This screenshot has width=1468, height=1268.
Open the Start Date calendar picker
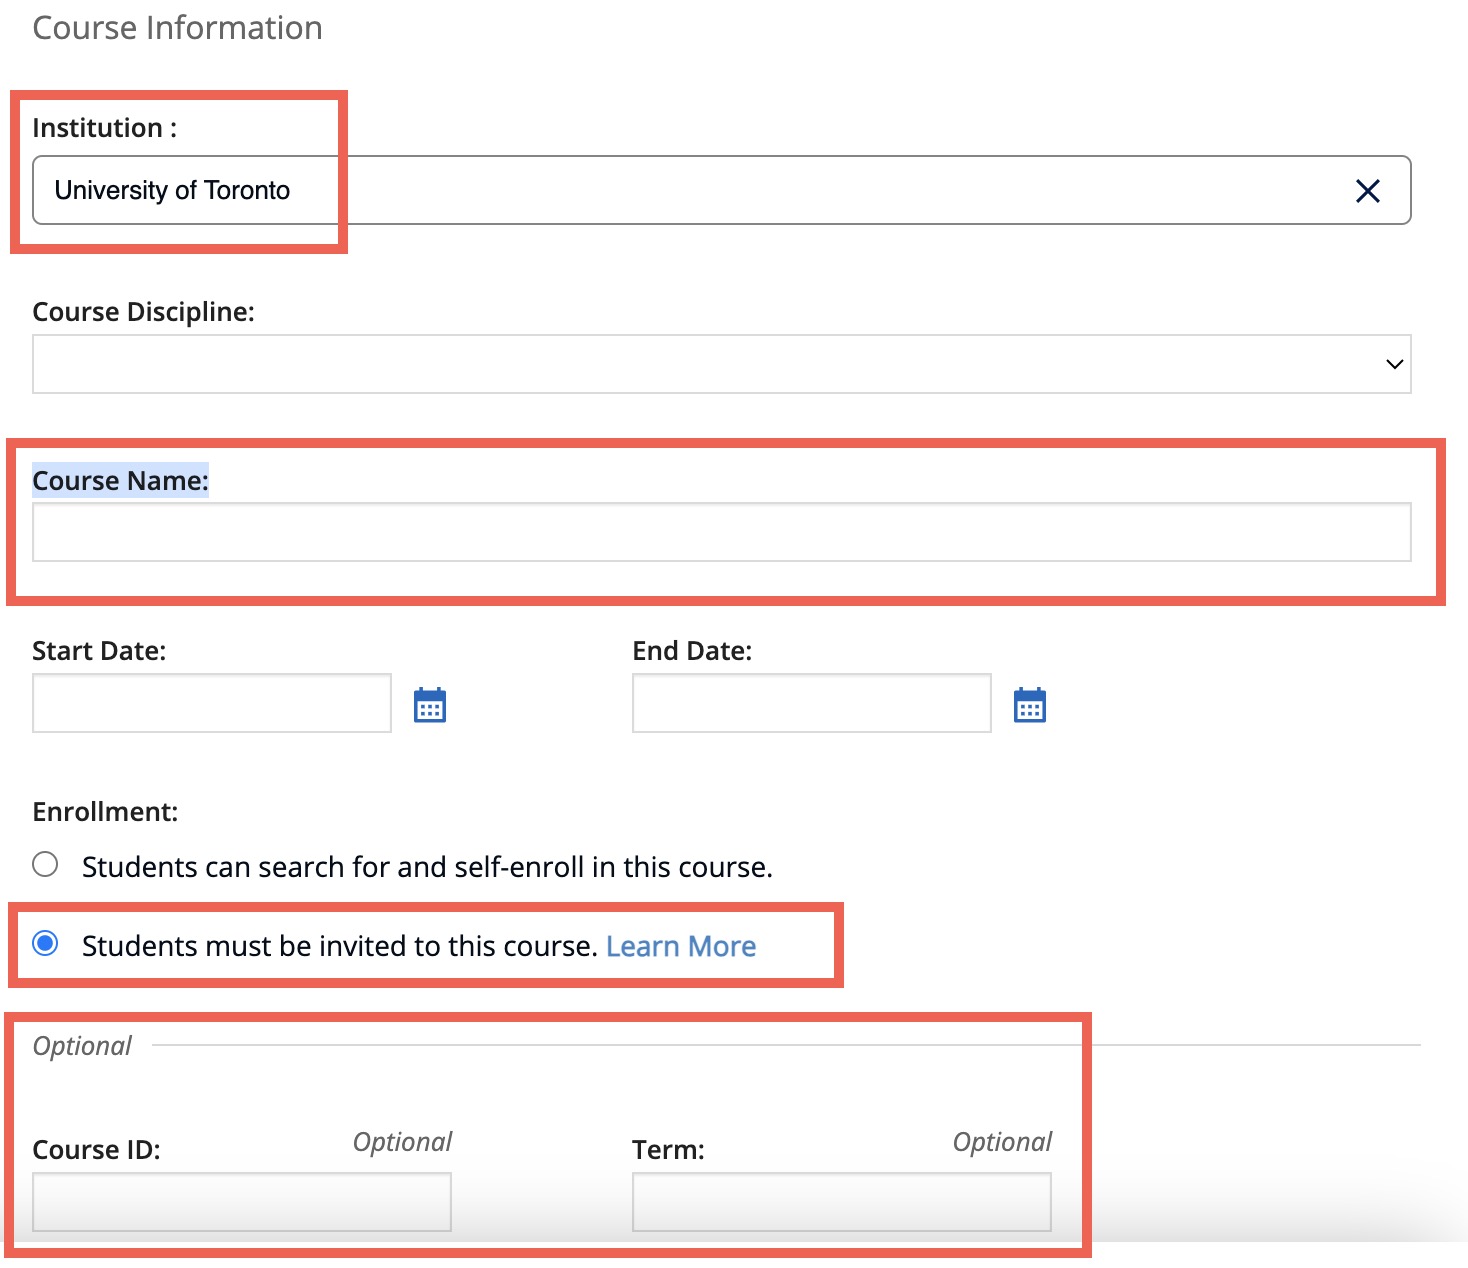(x=430, y=705)
